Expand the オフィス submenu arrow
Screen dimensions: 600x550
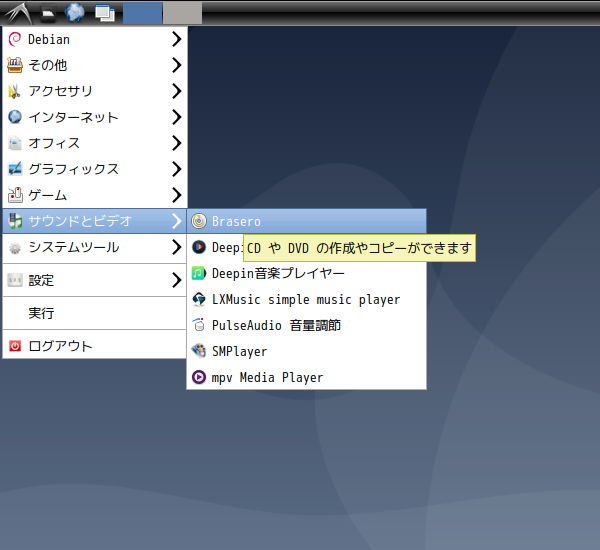click(x=176, y=143)
